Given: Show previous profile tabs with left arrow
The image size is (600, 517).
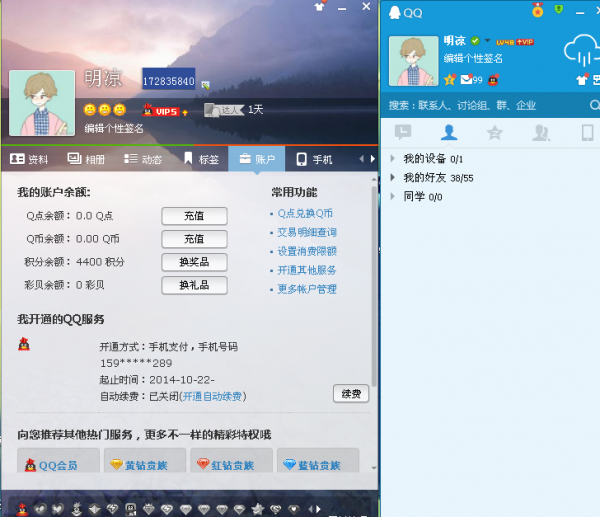Looking at the screenshot, I should tap(362, 159).
